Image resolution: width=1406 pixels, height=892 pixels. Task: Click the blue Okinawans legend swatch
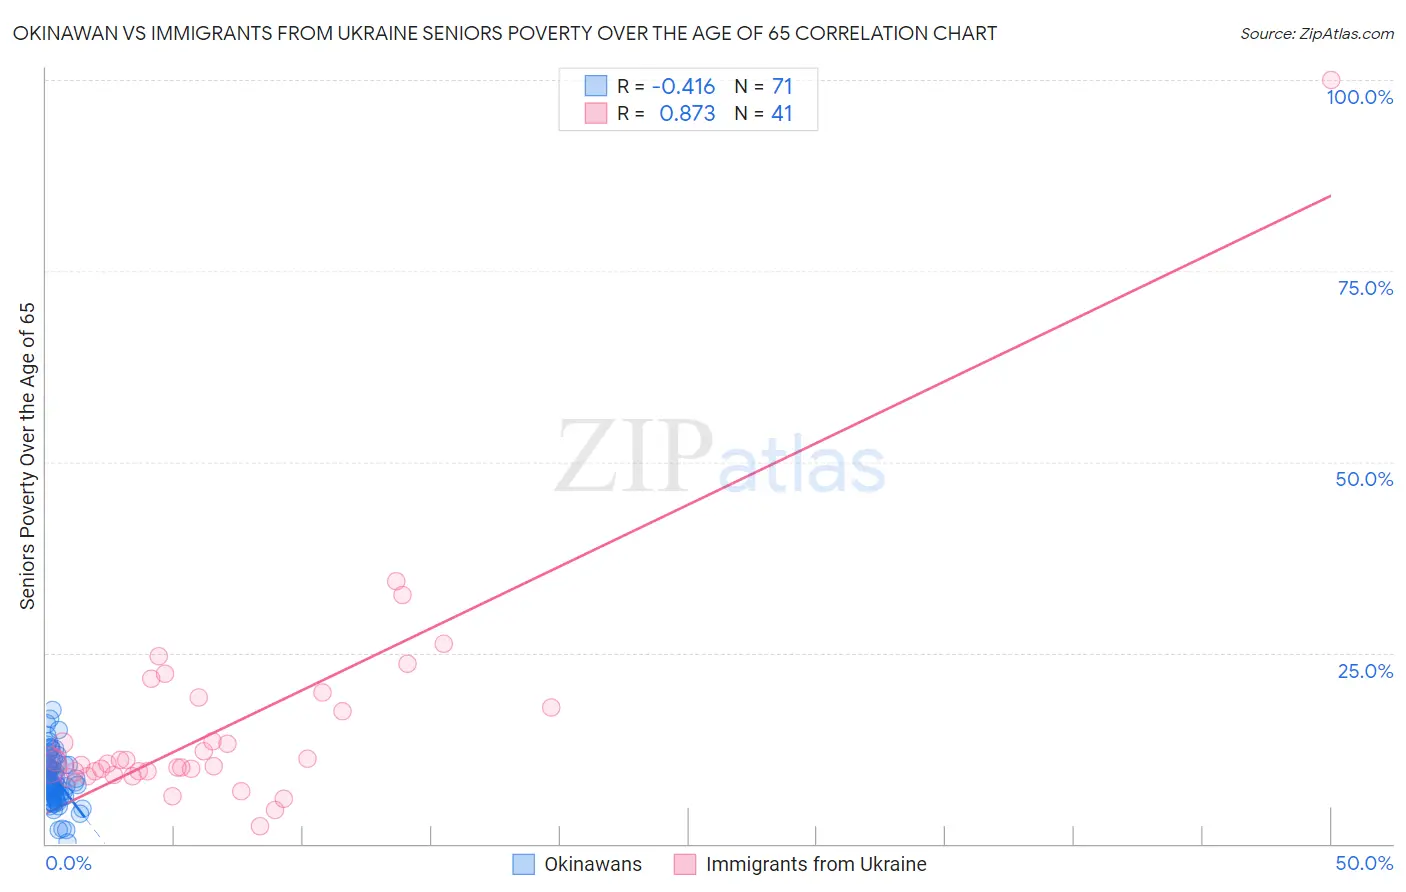pos(523,864)
